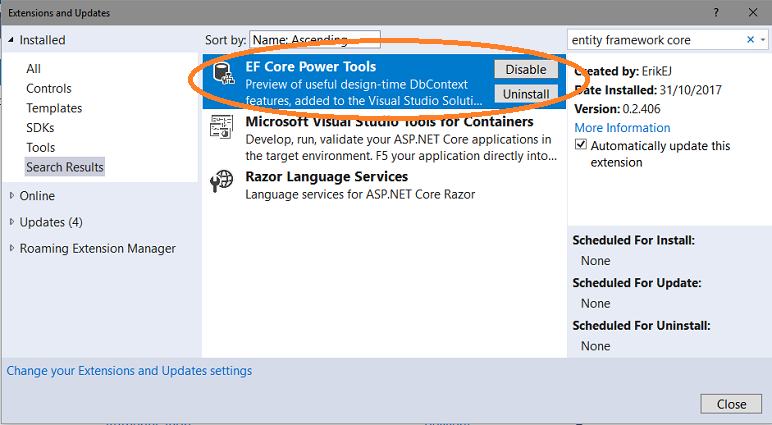
Task: Select the EF Core Power Tools title
Action: 311,66
